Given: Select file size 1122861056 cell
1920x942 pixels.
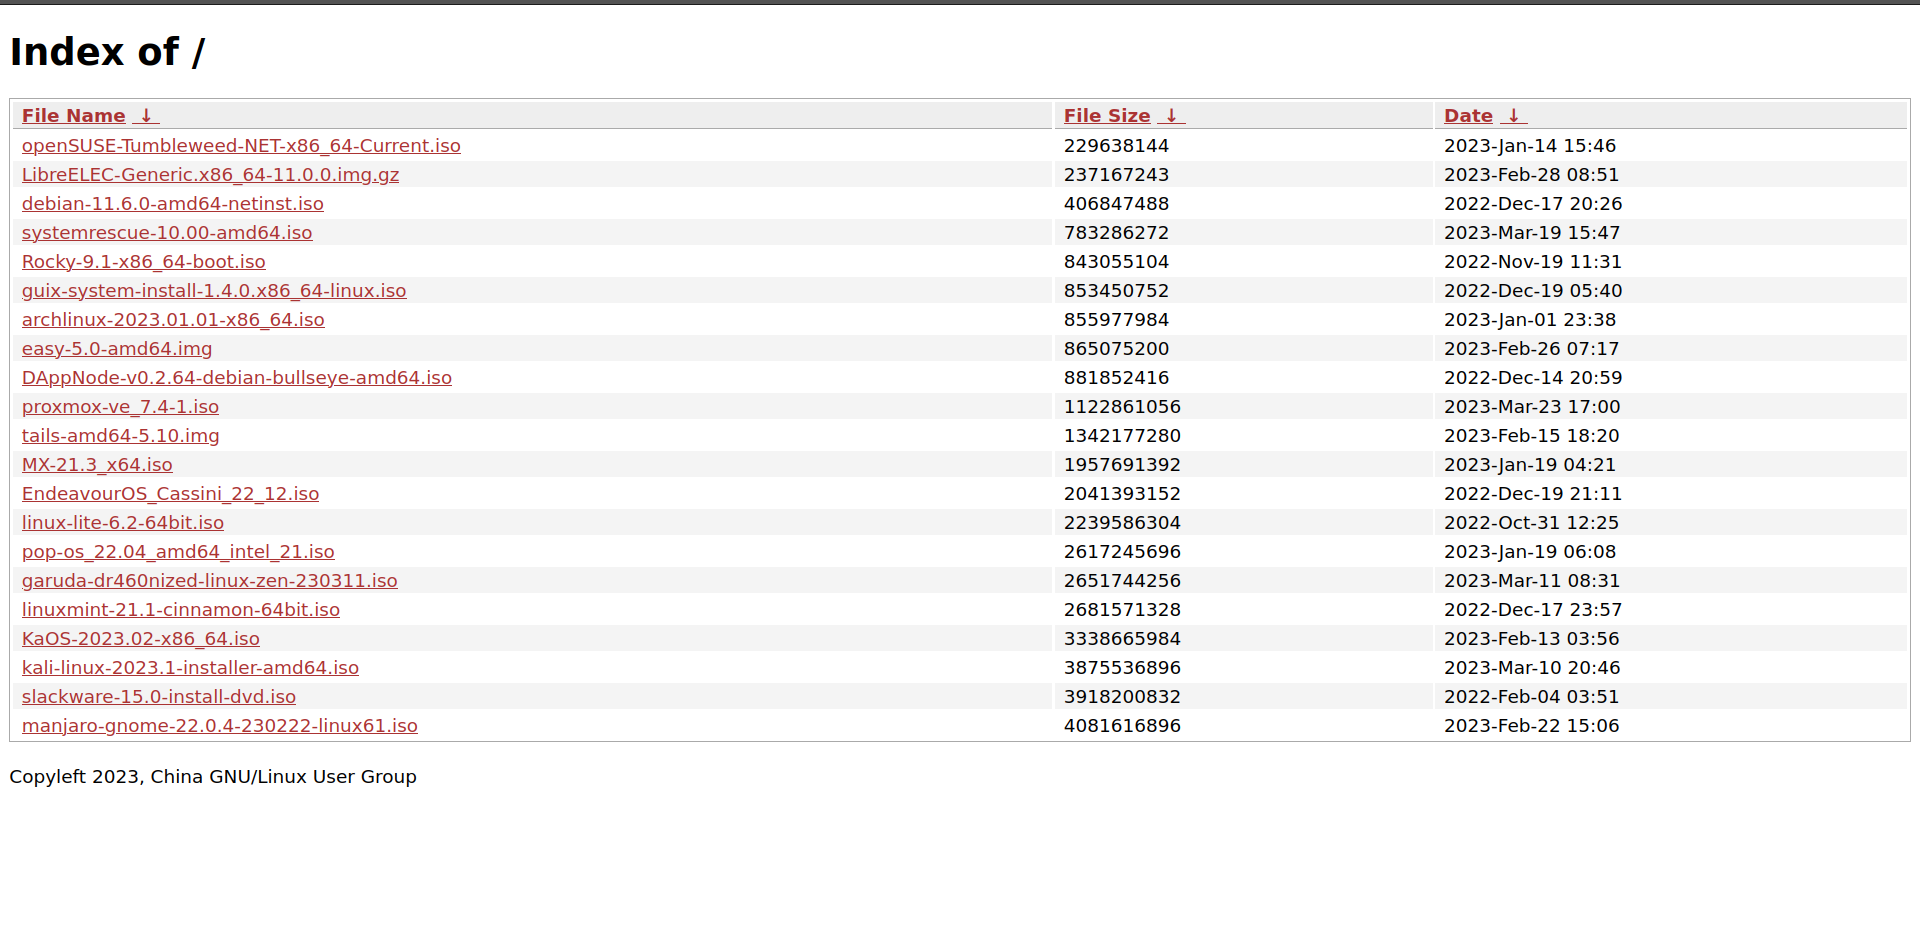Looking at the screenshot, I should pyautogui.click(x=1243, y=407).
